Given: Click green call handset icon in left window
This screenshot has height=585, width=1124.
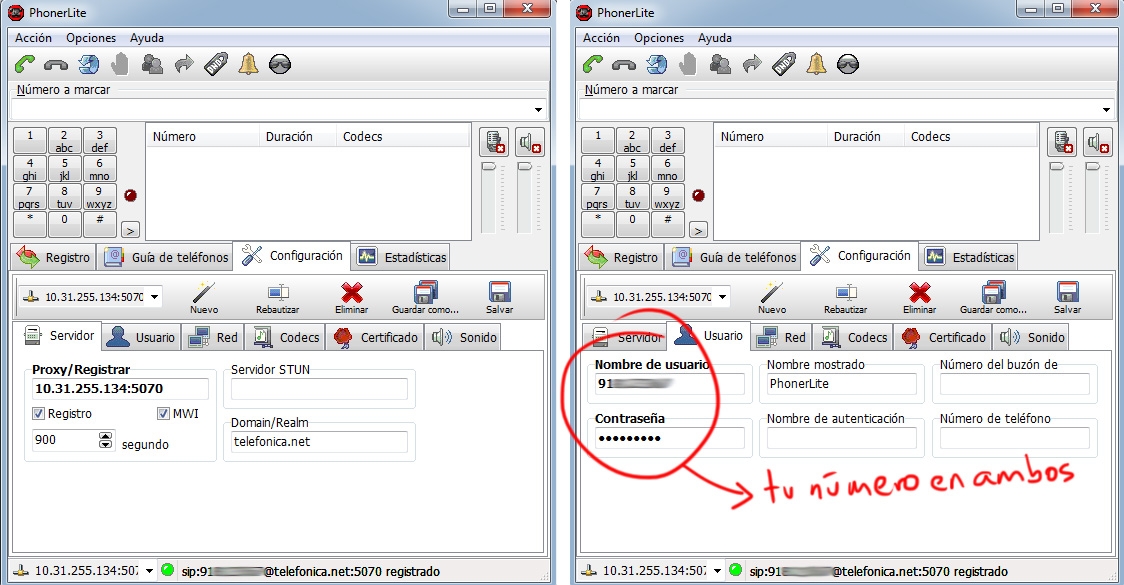Looking at the screenshot, I should pyautogui.click(x=24, y=65).
